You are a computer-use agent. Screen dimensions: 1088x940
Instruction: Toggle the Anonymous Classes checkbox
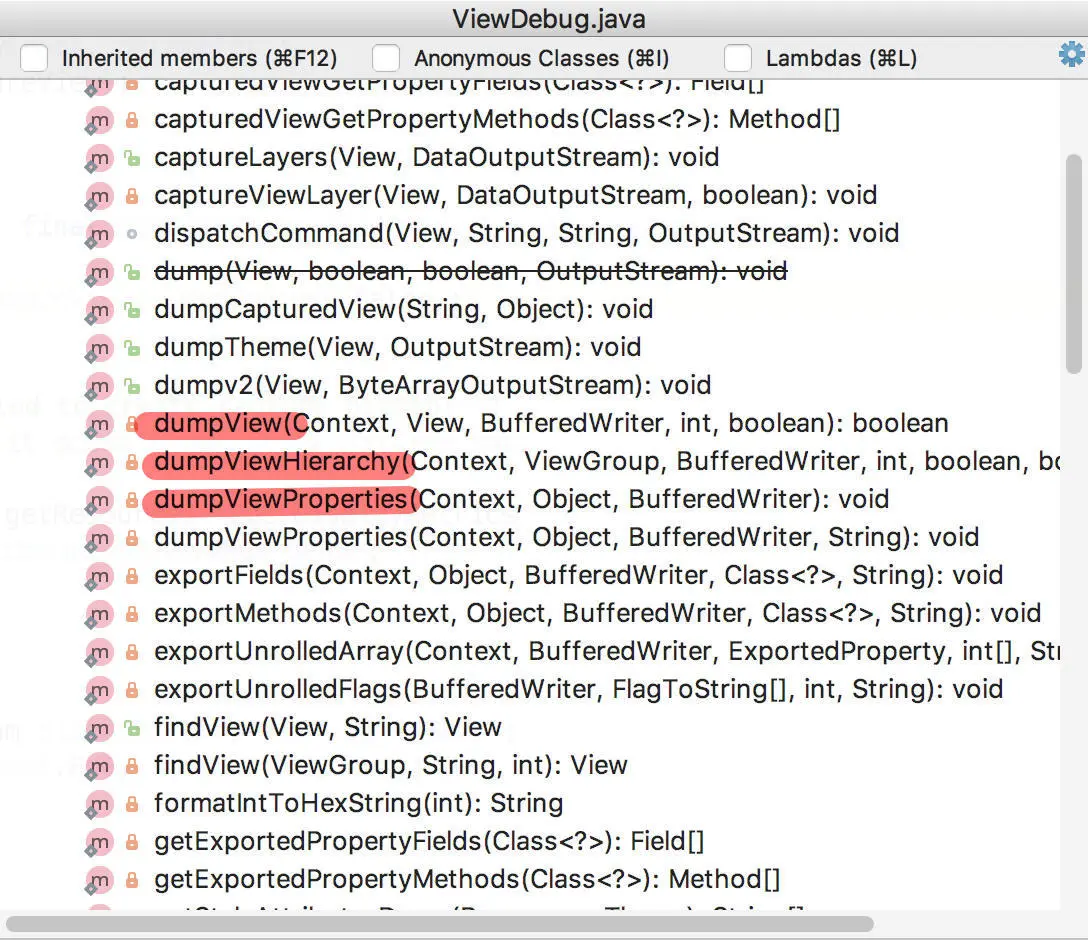(386, 58)
